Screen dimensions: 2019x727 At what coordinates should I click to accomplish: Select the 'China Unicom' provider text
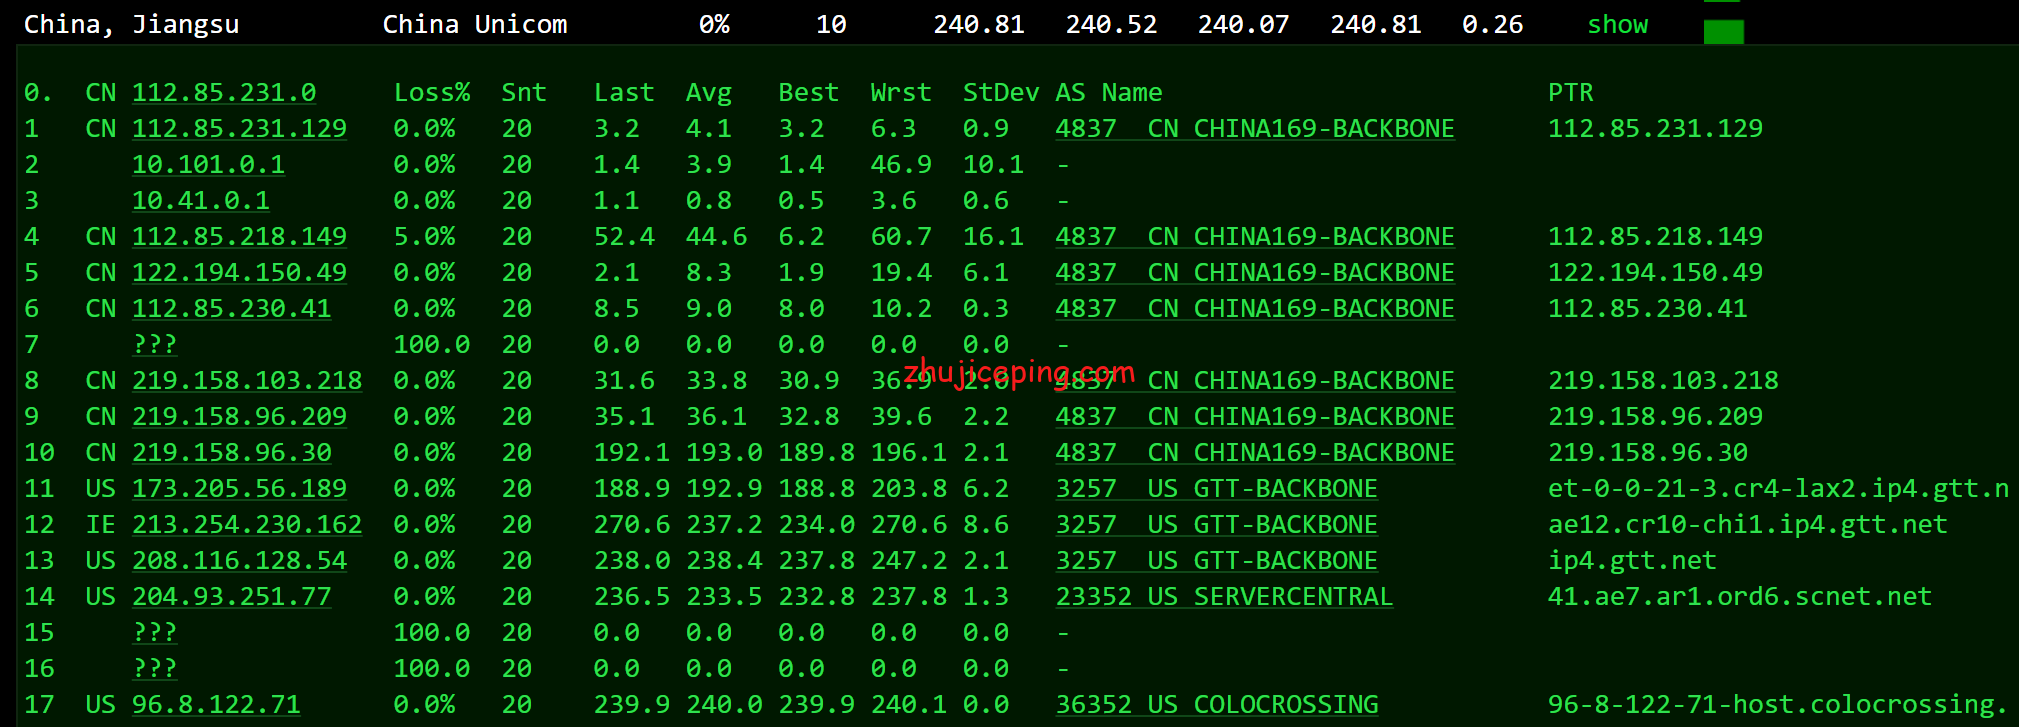475,25
